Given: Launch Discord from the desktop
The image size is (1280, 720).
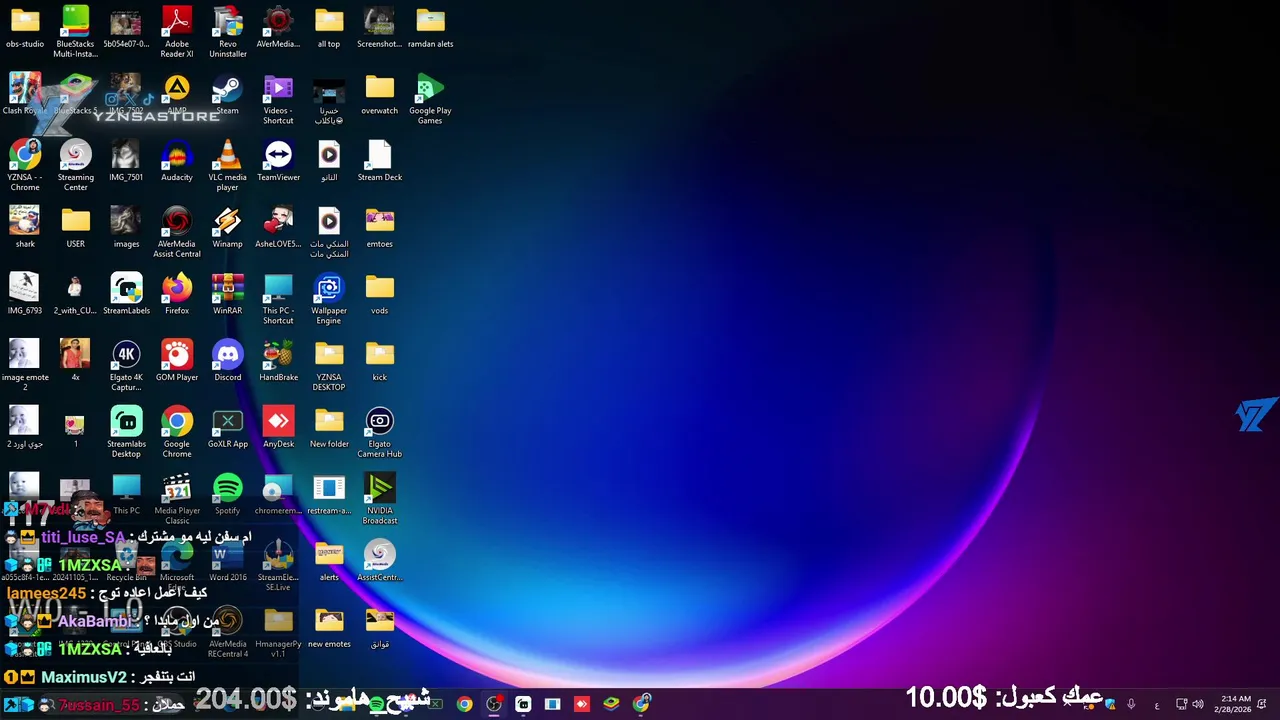Looking at the screenshot, I should (228, 361).
